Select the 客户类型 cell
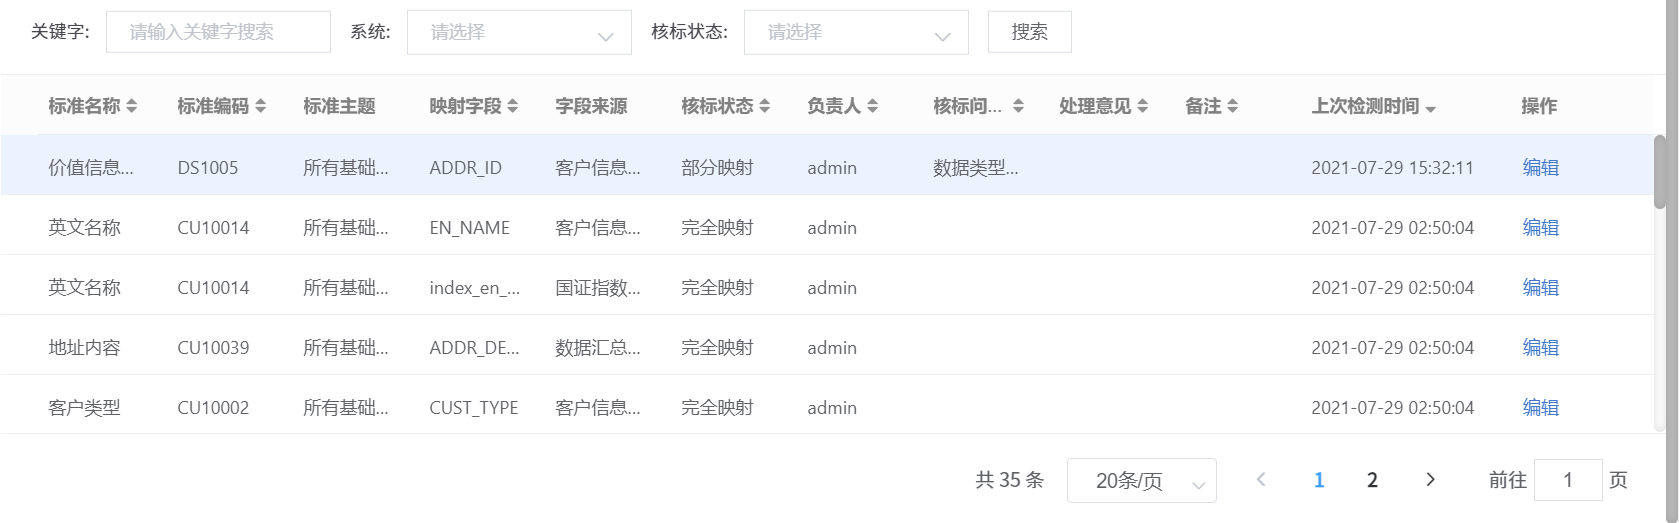 tap(84, 408)
